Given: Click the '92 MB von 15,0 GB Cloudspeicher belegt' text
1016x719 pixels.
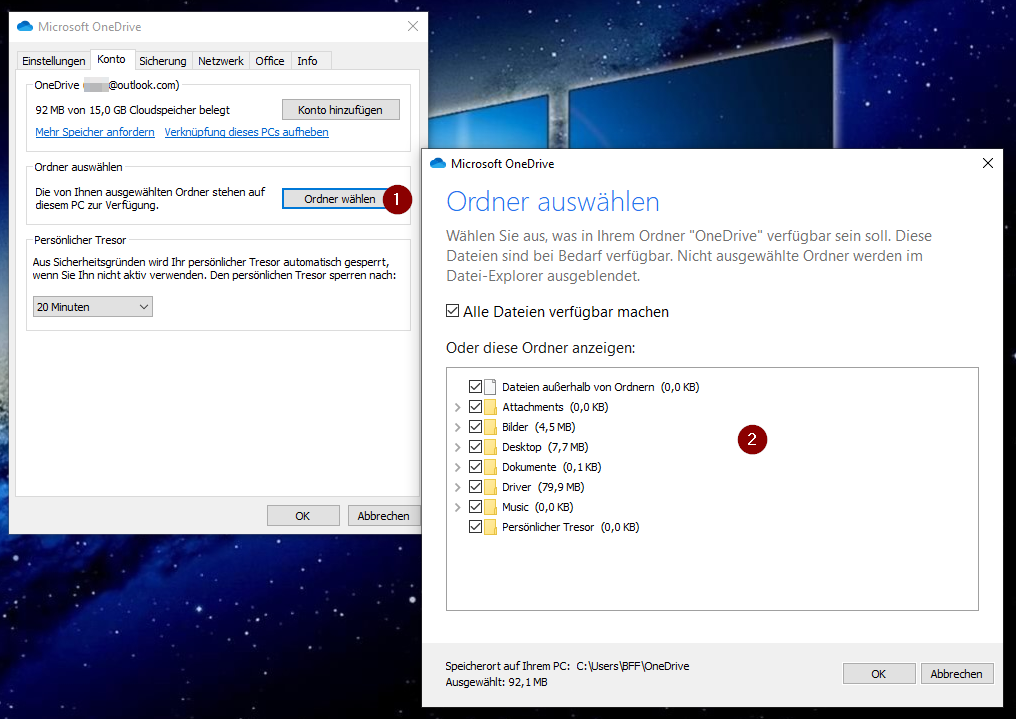Looking at the screenshot, I should coord(132,110).
